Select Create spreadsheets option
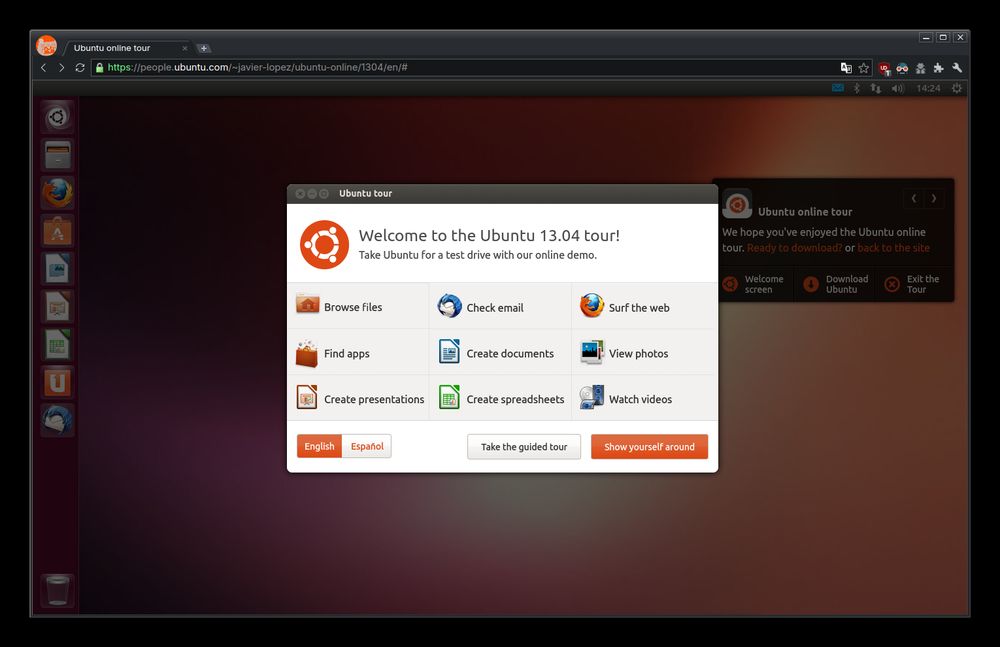Image resolution: width=1000 pixels, height=647 pixels. pyautogui.click(x=501, y=398)
